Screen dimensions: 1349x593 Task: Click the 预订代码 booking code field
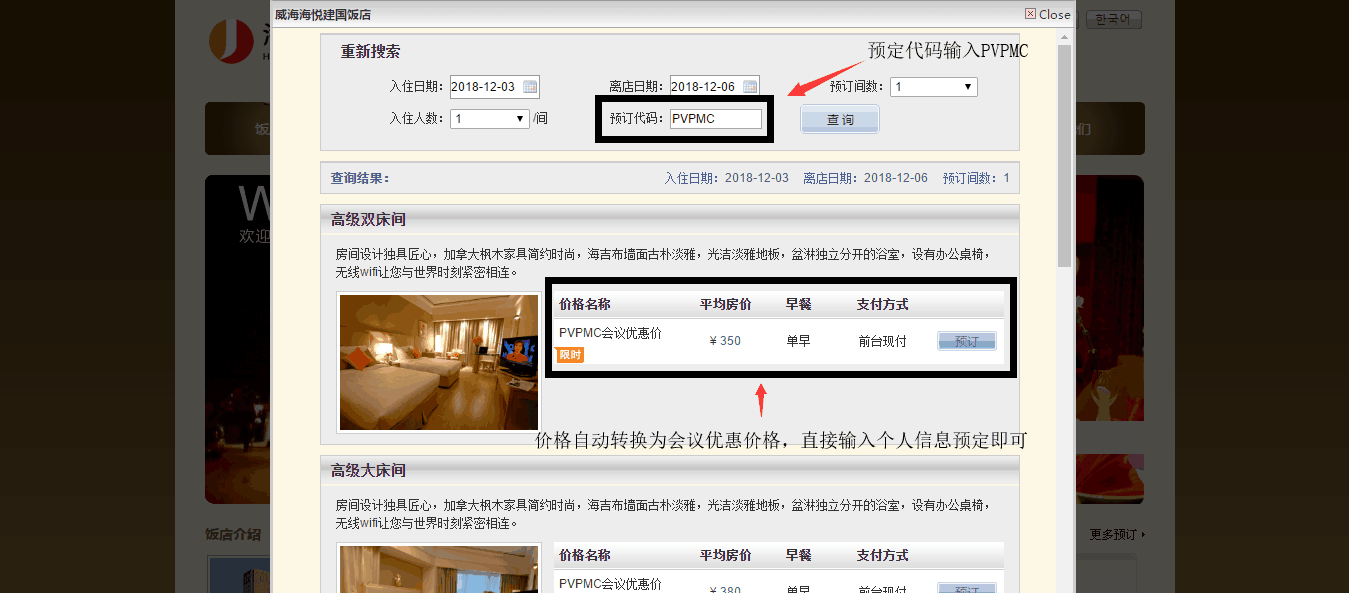[715, 118]
